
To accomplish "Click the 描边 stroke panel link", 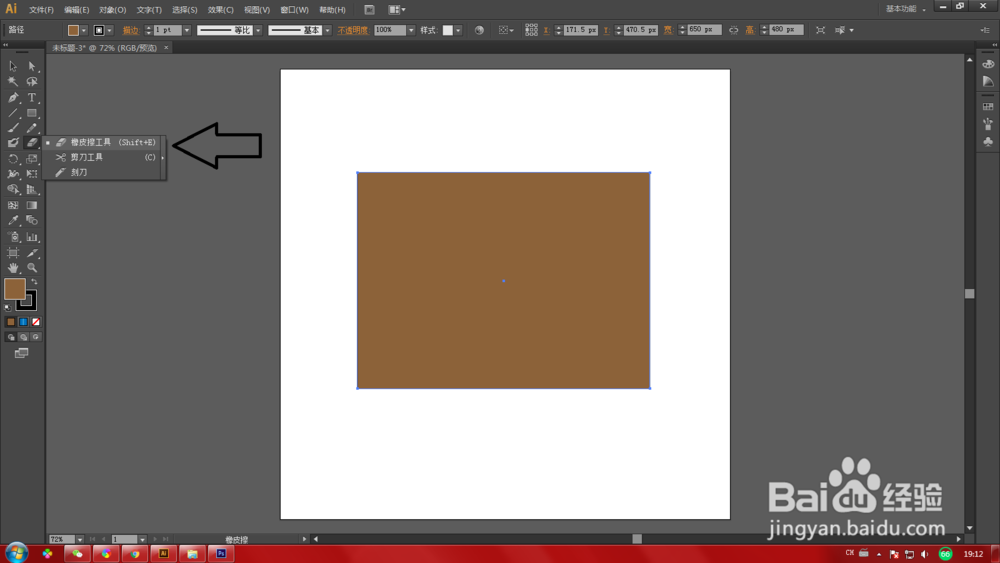I will [x=131, y=30].
